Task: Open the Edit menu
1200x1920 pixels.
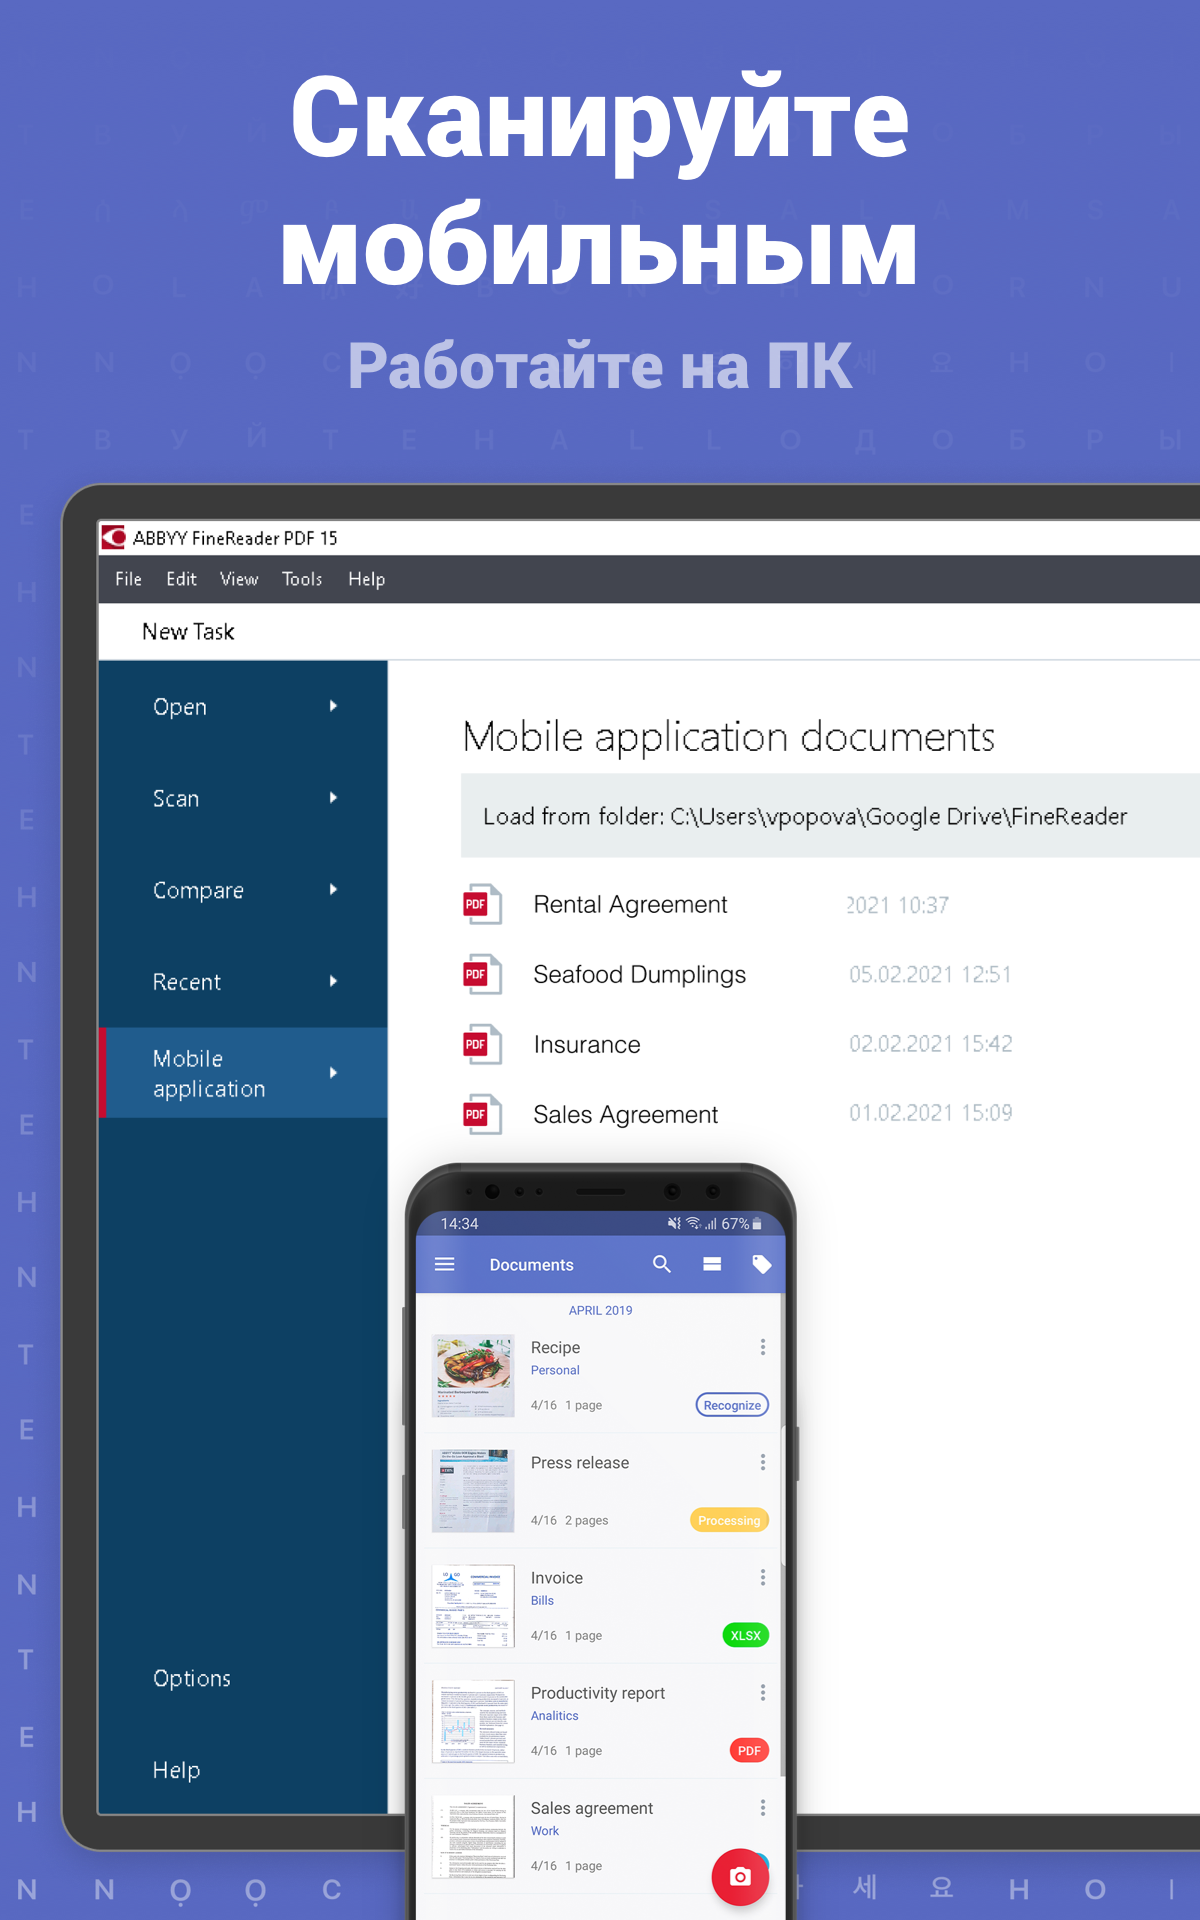Action: 181,579
